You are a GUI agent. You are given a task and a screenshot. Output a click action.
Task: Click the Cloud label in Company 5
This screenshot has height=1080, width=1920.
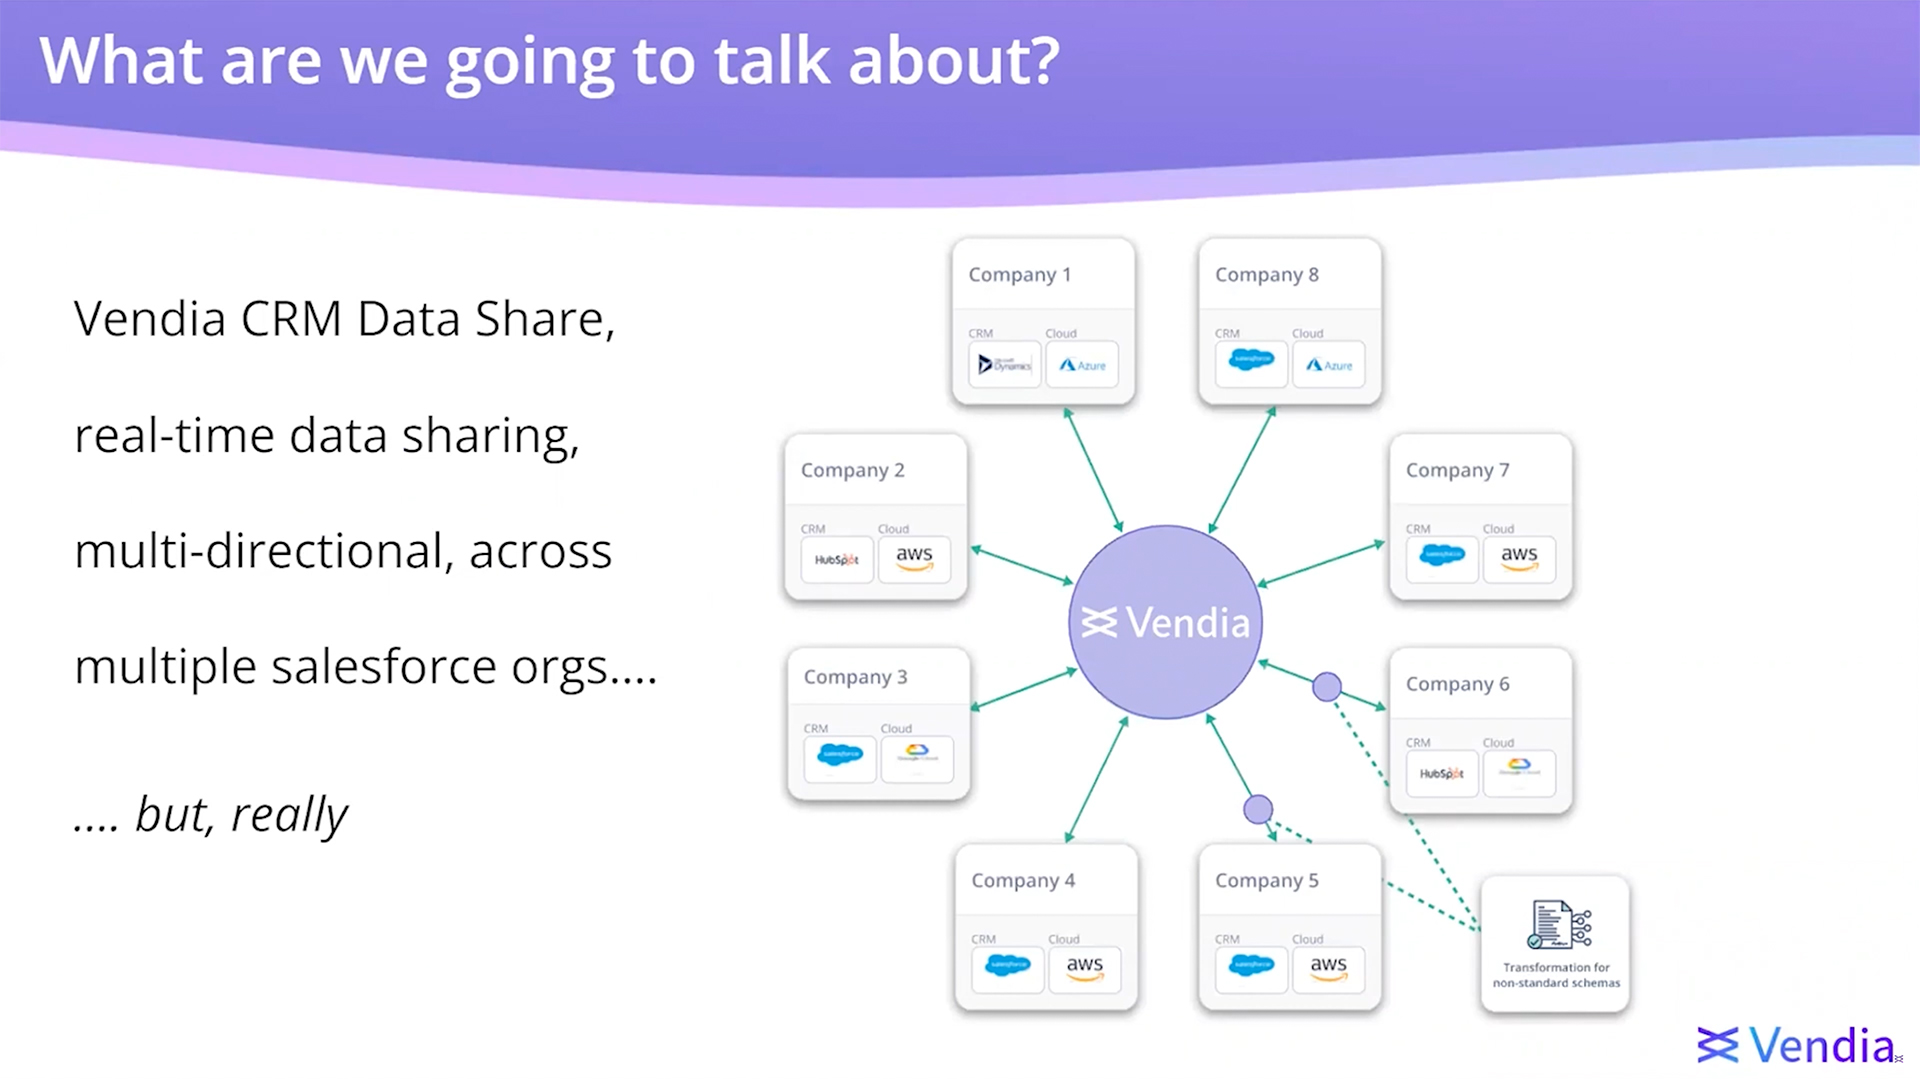1307,939
